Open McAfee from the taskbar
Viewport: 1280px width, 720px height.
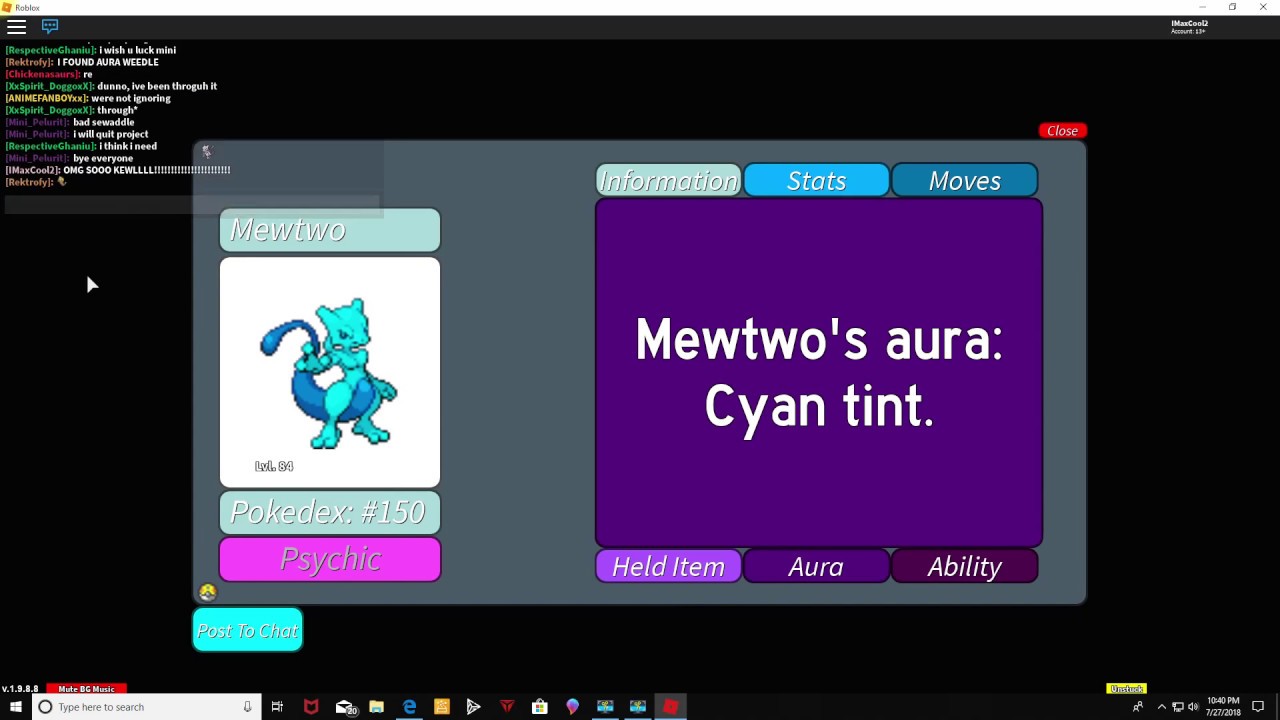point(311,707)
